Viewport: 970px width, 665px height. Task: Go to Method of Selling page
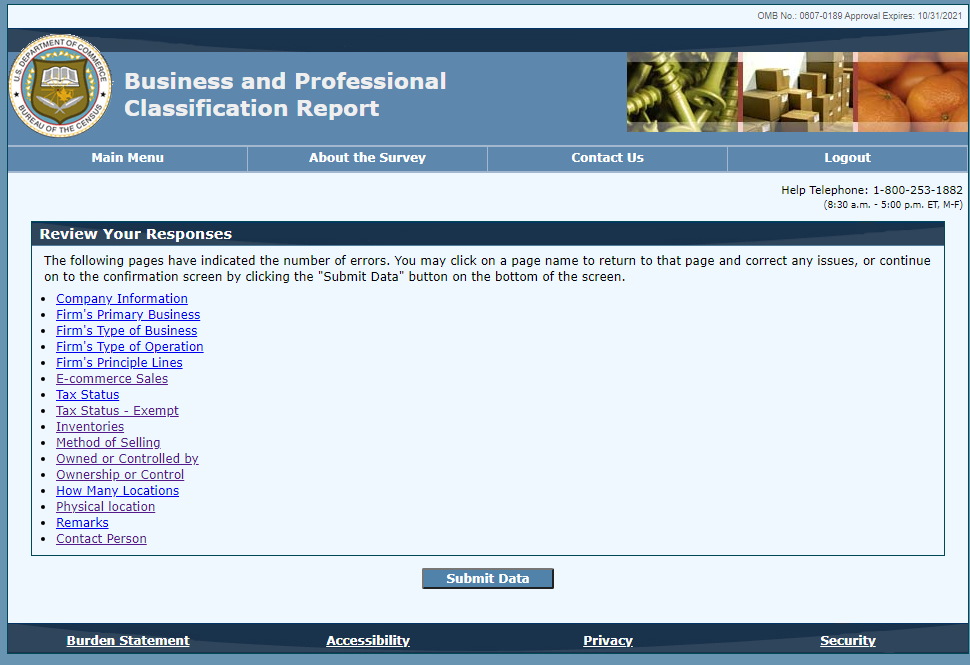[108, 443]
